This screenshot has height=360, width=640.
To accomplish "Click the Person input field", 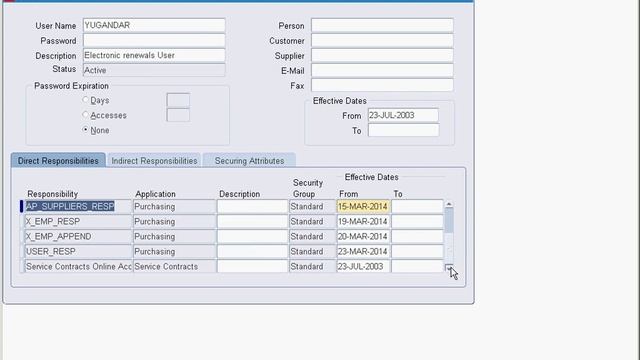I will point(382,25).
